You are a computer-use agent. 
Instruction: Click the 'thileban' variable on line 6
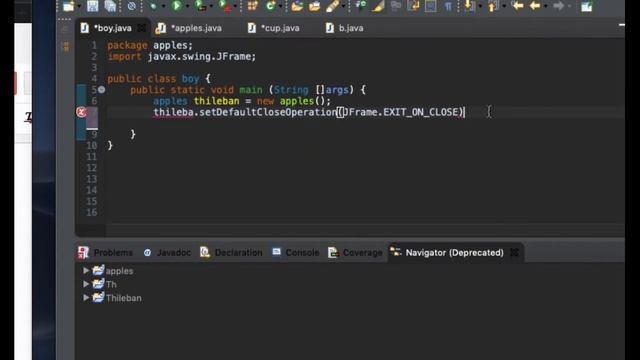(216, 101)
